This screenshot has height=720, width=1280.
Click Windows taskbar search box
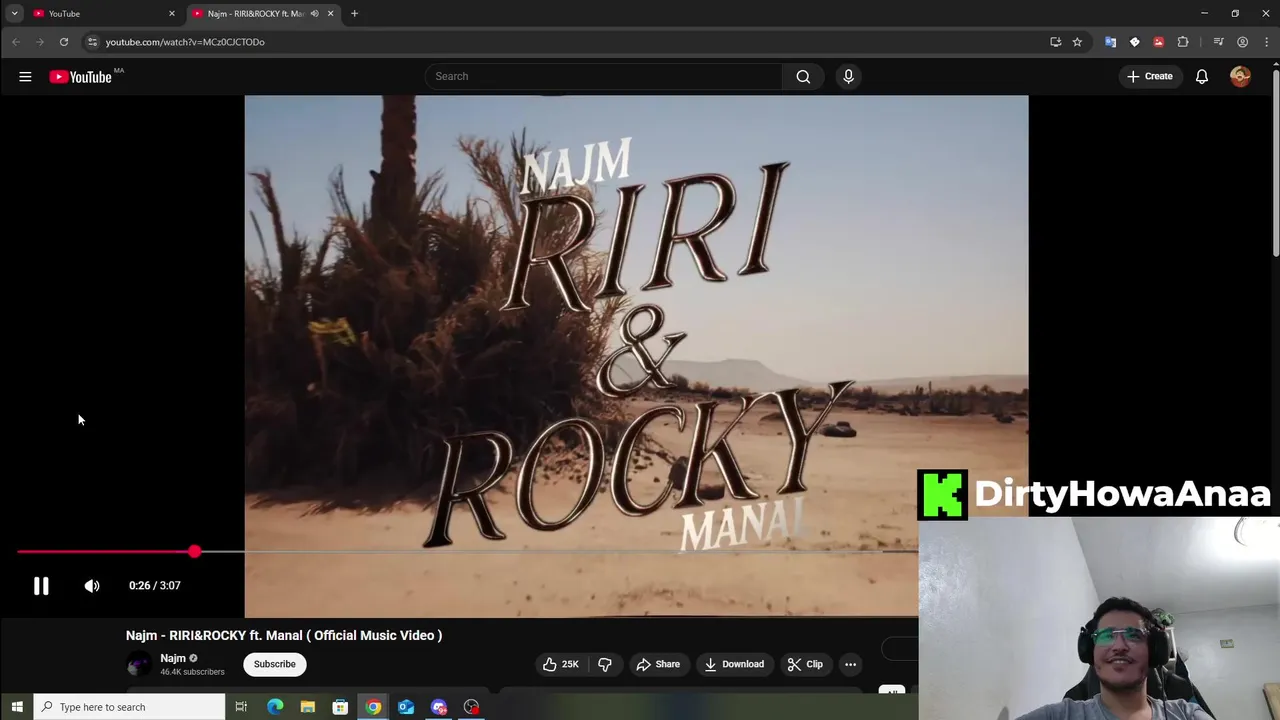[x=130, y=707]
